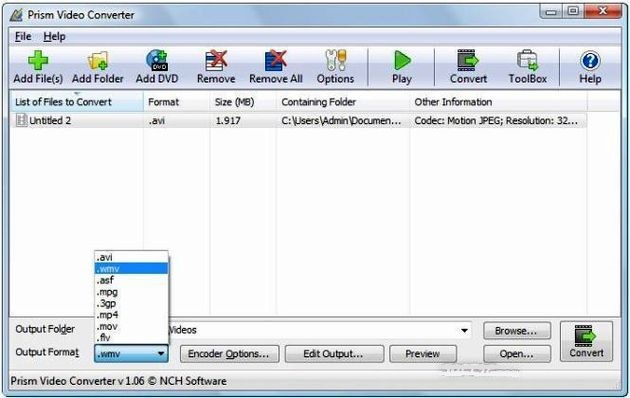
Task: Choose .mov from the format list
Action: 131,327
